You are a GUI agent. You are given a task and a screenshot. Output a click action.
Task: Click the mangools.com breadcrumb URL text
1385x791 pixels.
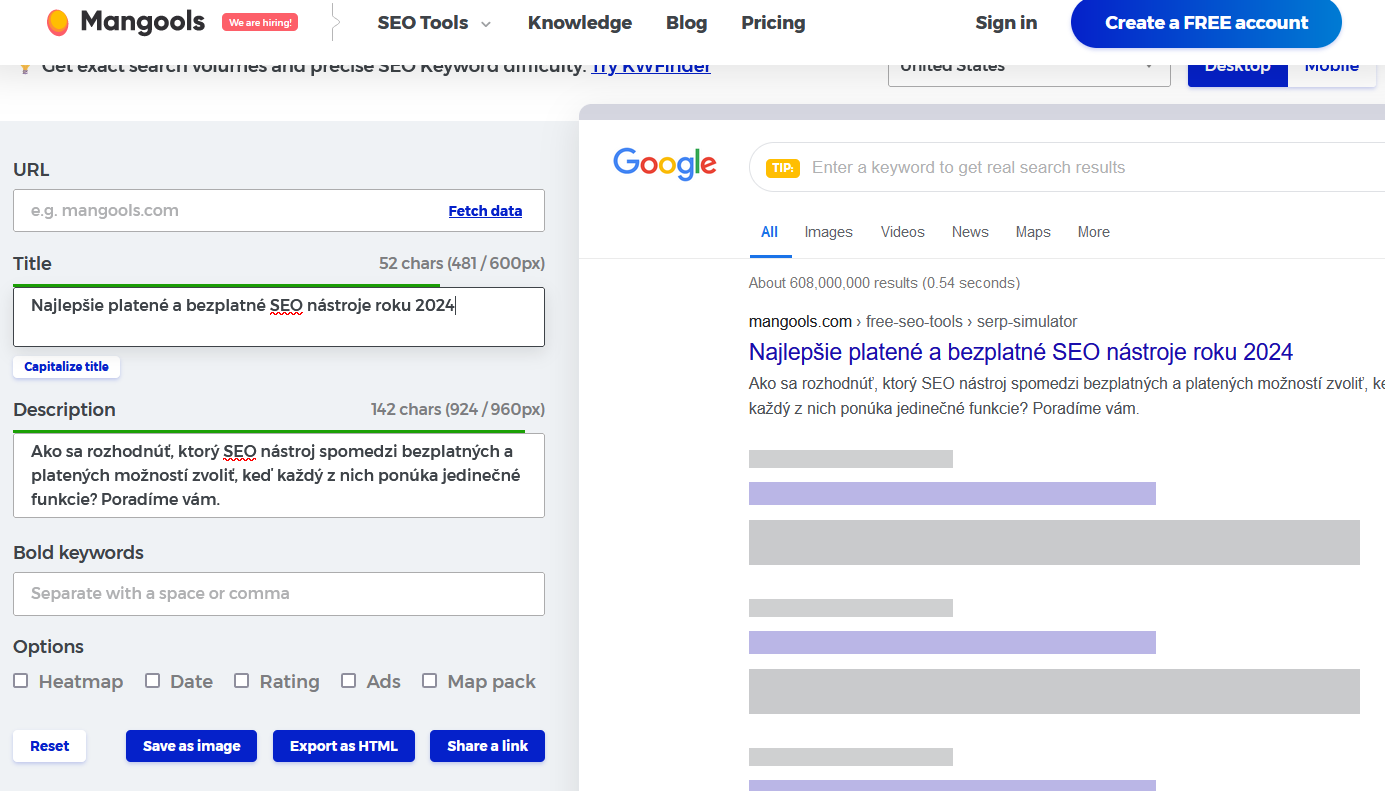(800, 322)
